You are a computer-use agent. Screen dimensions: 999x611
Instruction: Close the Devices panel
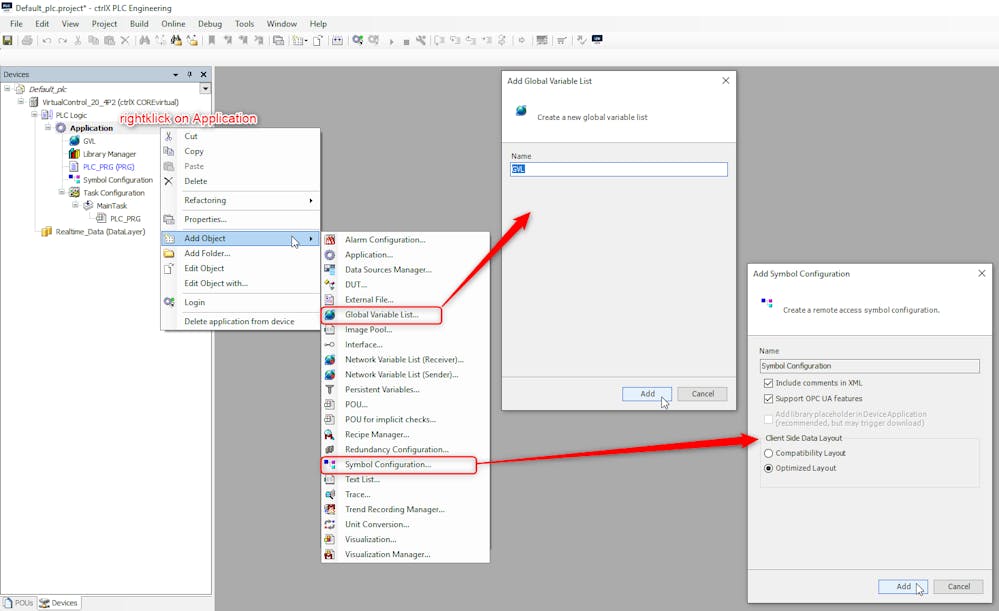point(204,75)
